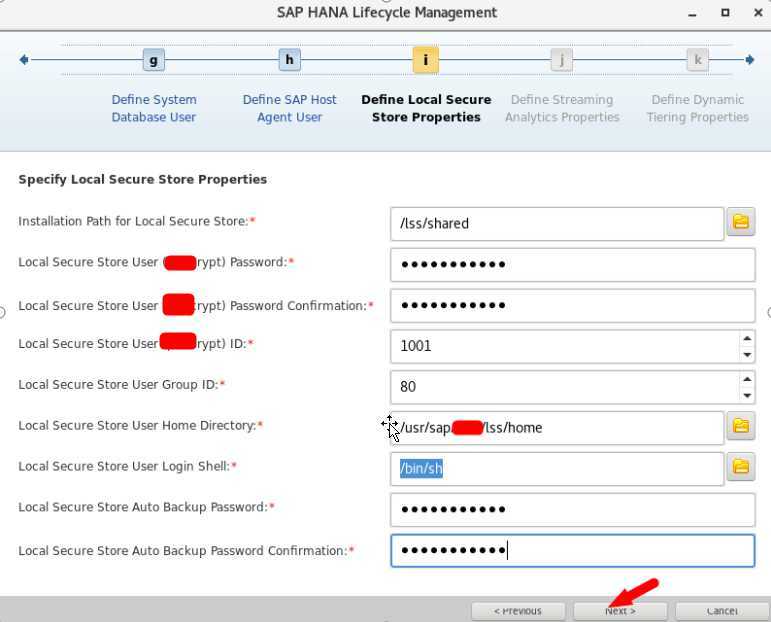Focus User Password Confirmation field
Viewport: 771px width, 622px height.
pos(572,305)
